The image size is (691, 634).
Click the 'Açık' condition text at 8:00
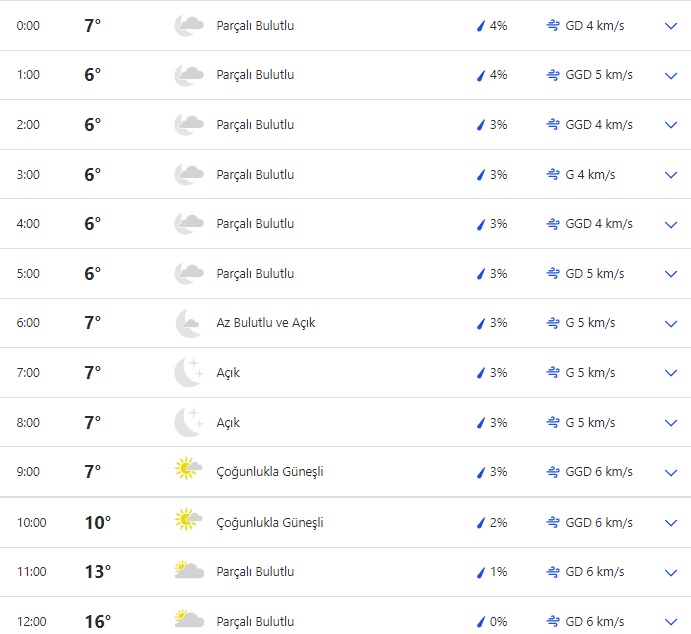tap(228, 423)
